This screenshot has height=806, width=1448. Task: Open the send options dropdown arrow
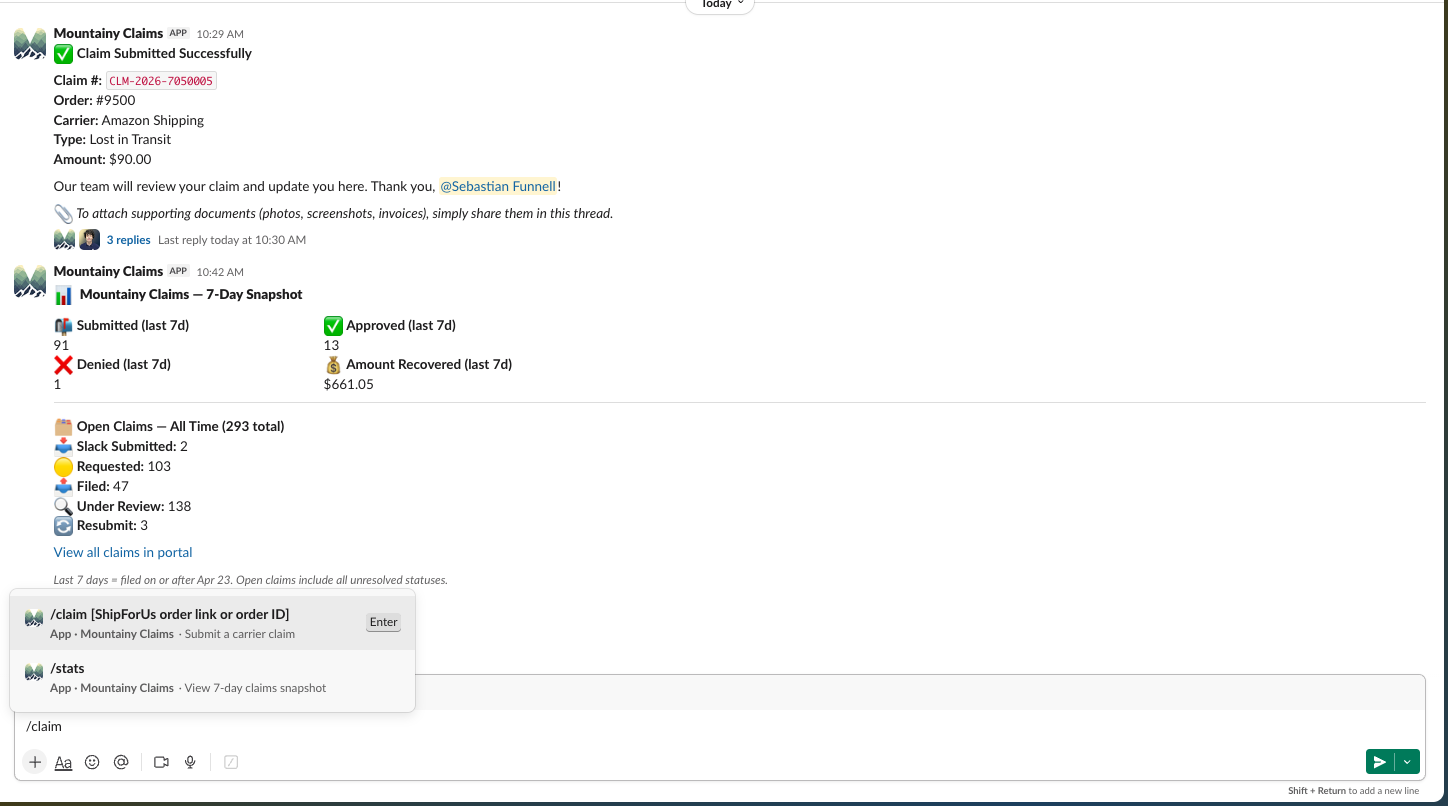click(1407, 762)
